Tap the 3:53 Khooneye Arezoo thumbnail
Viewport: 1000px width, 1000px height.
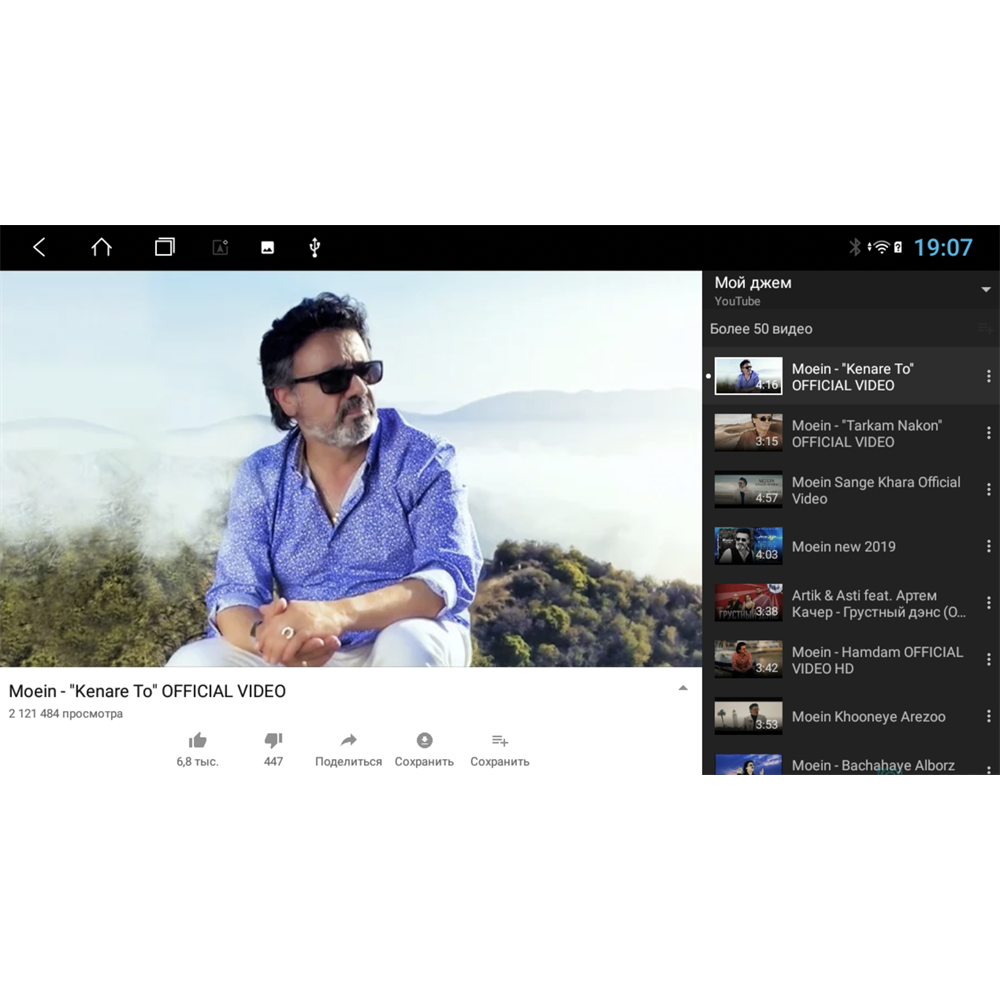[748, 716]
